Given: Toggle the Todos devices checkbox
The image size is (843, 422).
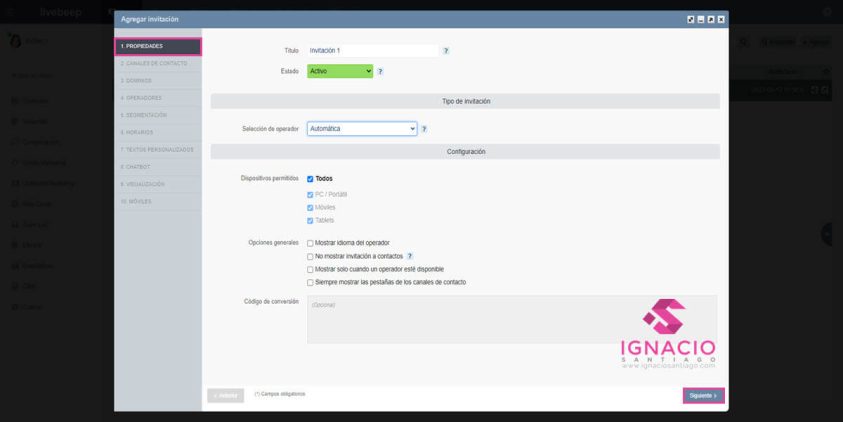Looking at the screenshot, I should click(x=310, y=179).
